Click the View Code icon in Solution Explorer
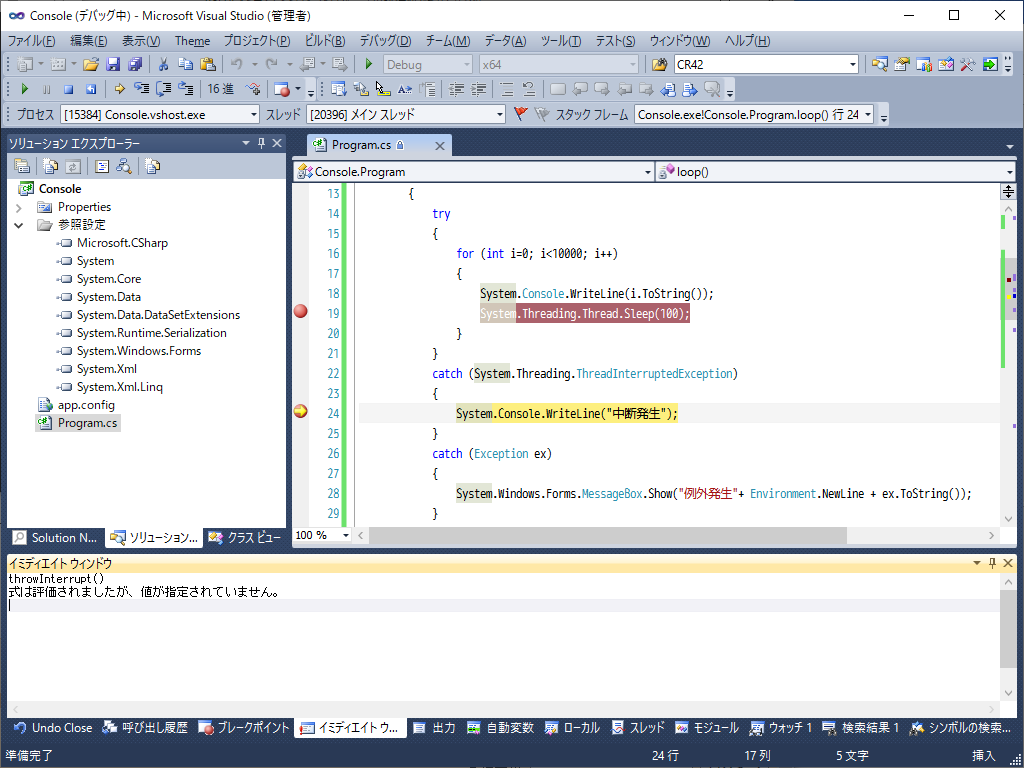The width and height of the screenshot is (1024, 768). point(101,166)
